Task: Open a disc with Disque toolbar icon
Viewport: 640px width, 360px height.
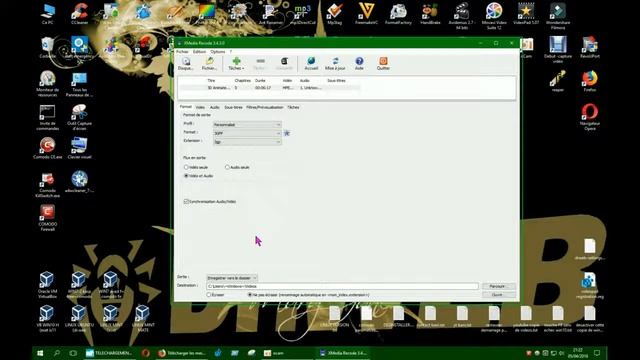Action: [x=186, y=64]
